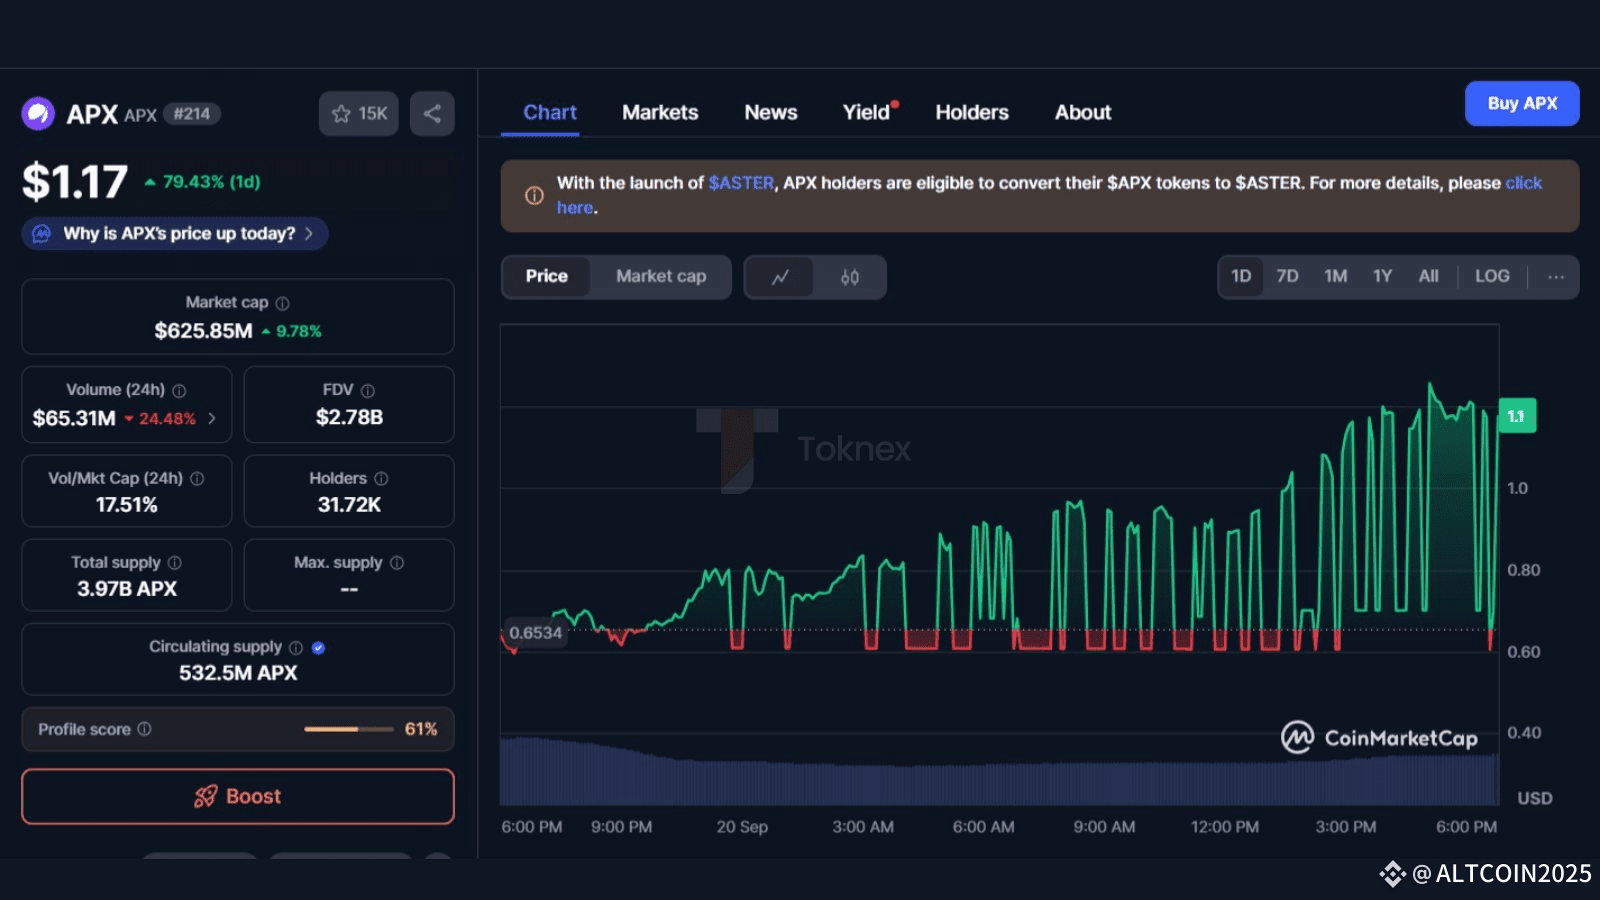Screen dimensions: 1600x900
Task: Click the 3.97B APX total supply
Action: tap(127, 589)
